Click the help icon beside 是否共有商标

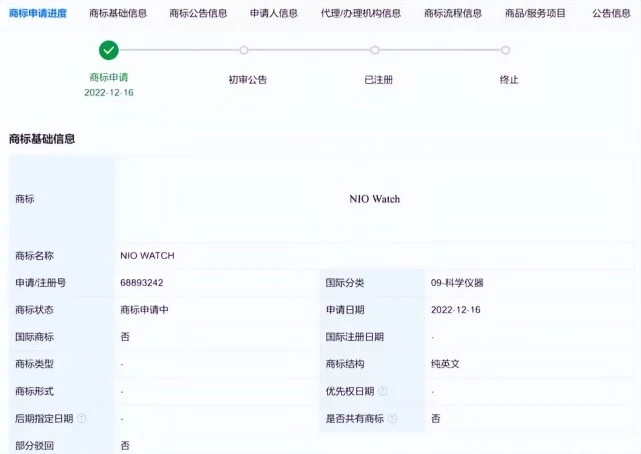coord(392,418)
